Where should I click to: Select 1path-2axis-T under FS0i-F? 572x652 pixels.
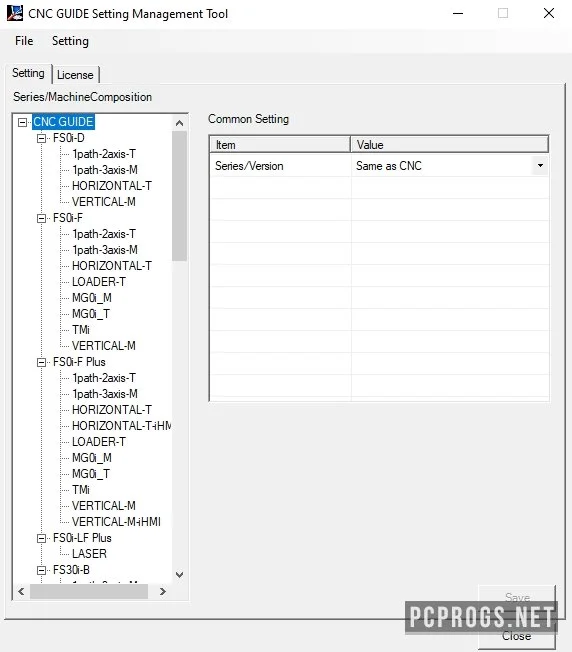[104, 234]
